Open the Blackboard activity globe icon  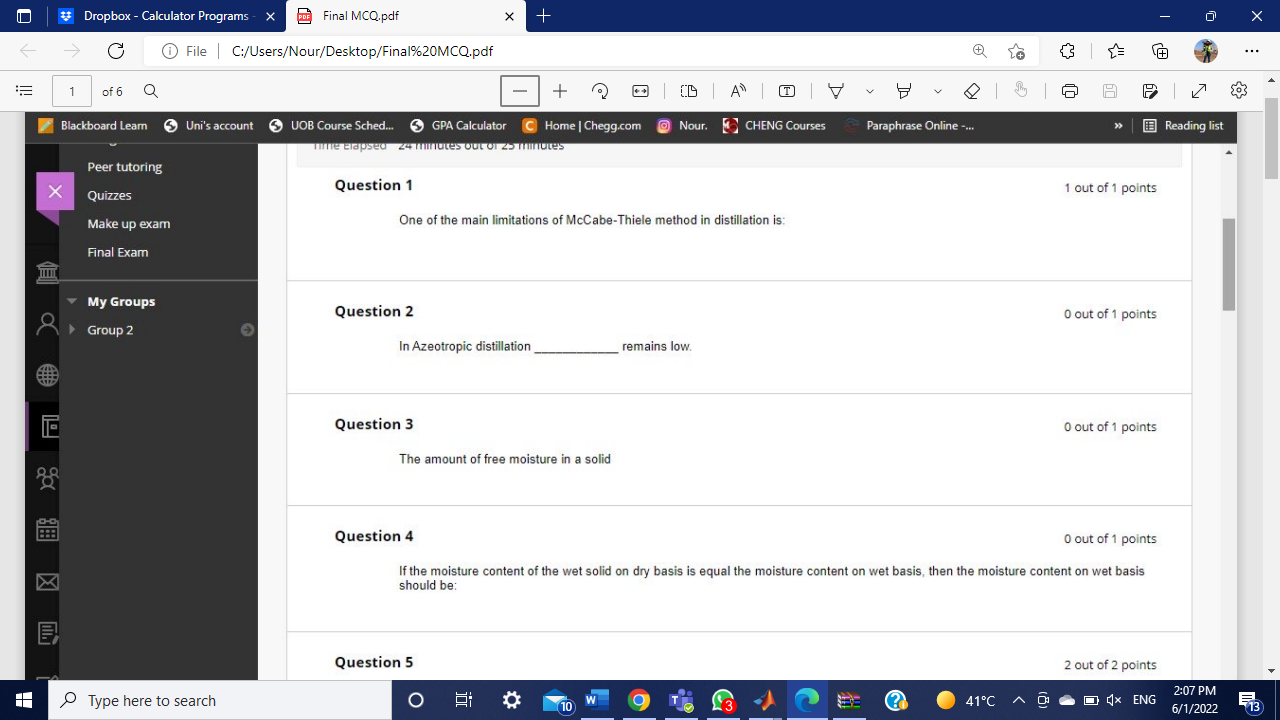coord(46,375)
